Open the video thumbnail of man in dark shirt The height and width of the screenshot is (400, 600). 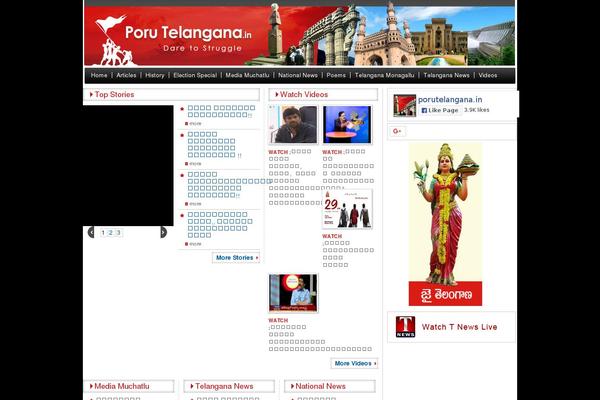[x=293, y=125]
